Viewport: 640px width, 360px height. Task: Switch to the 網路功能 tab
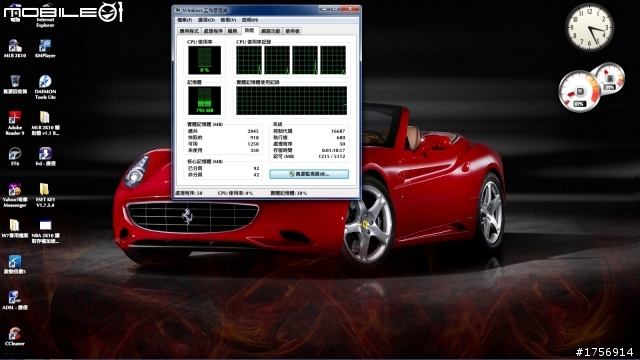271,31
